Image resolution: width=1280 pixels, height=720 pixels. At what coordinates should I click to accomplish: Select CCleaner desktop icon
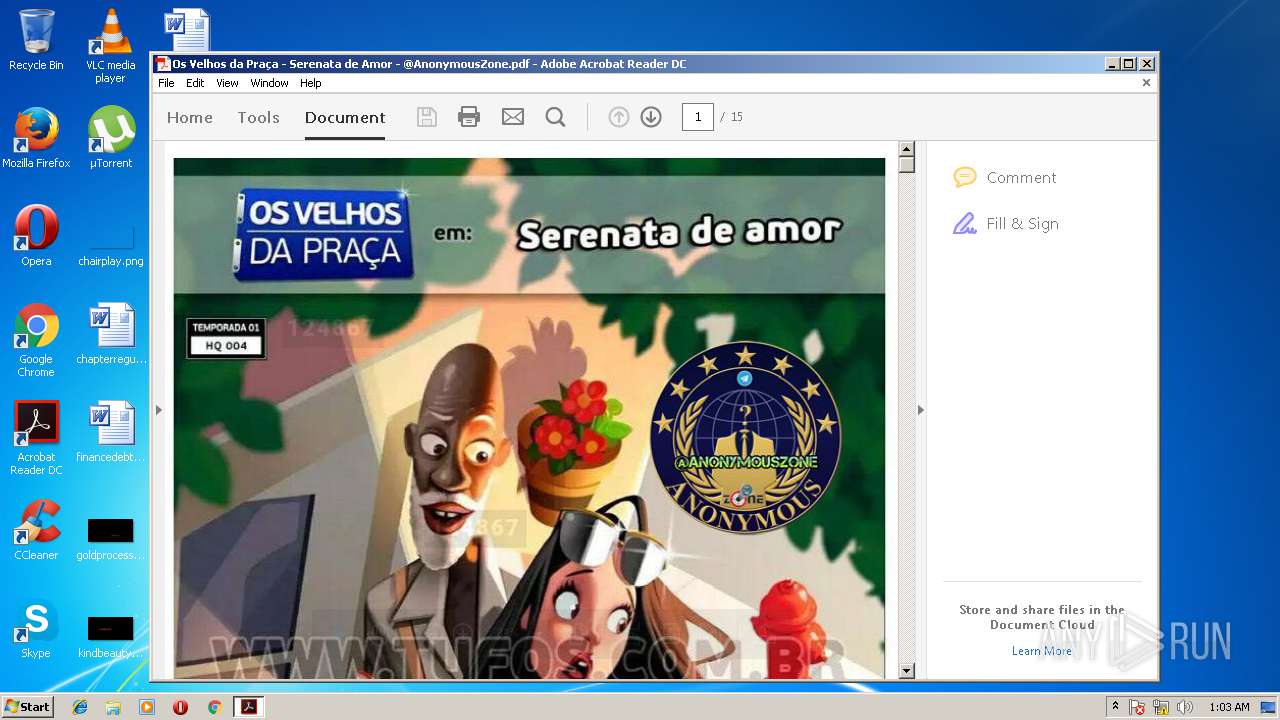36,530
